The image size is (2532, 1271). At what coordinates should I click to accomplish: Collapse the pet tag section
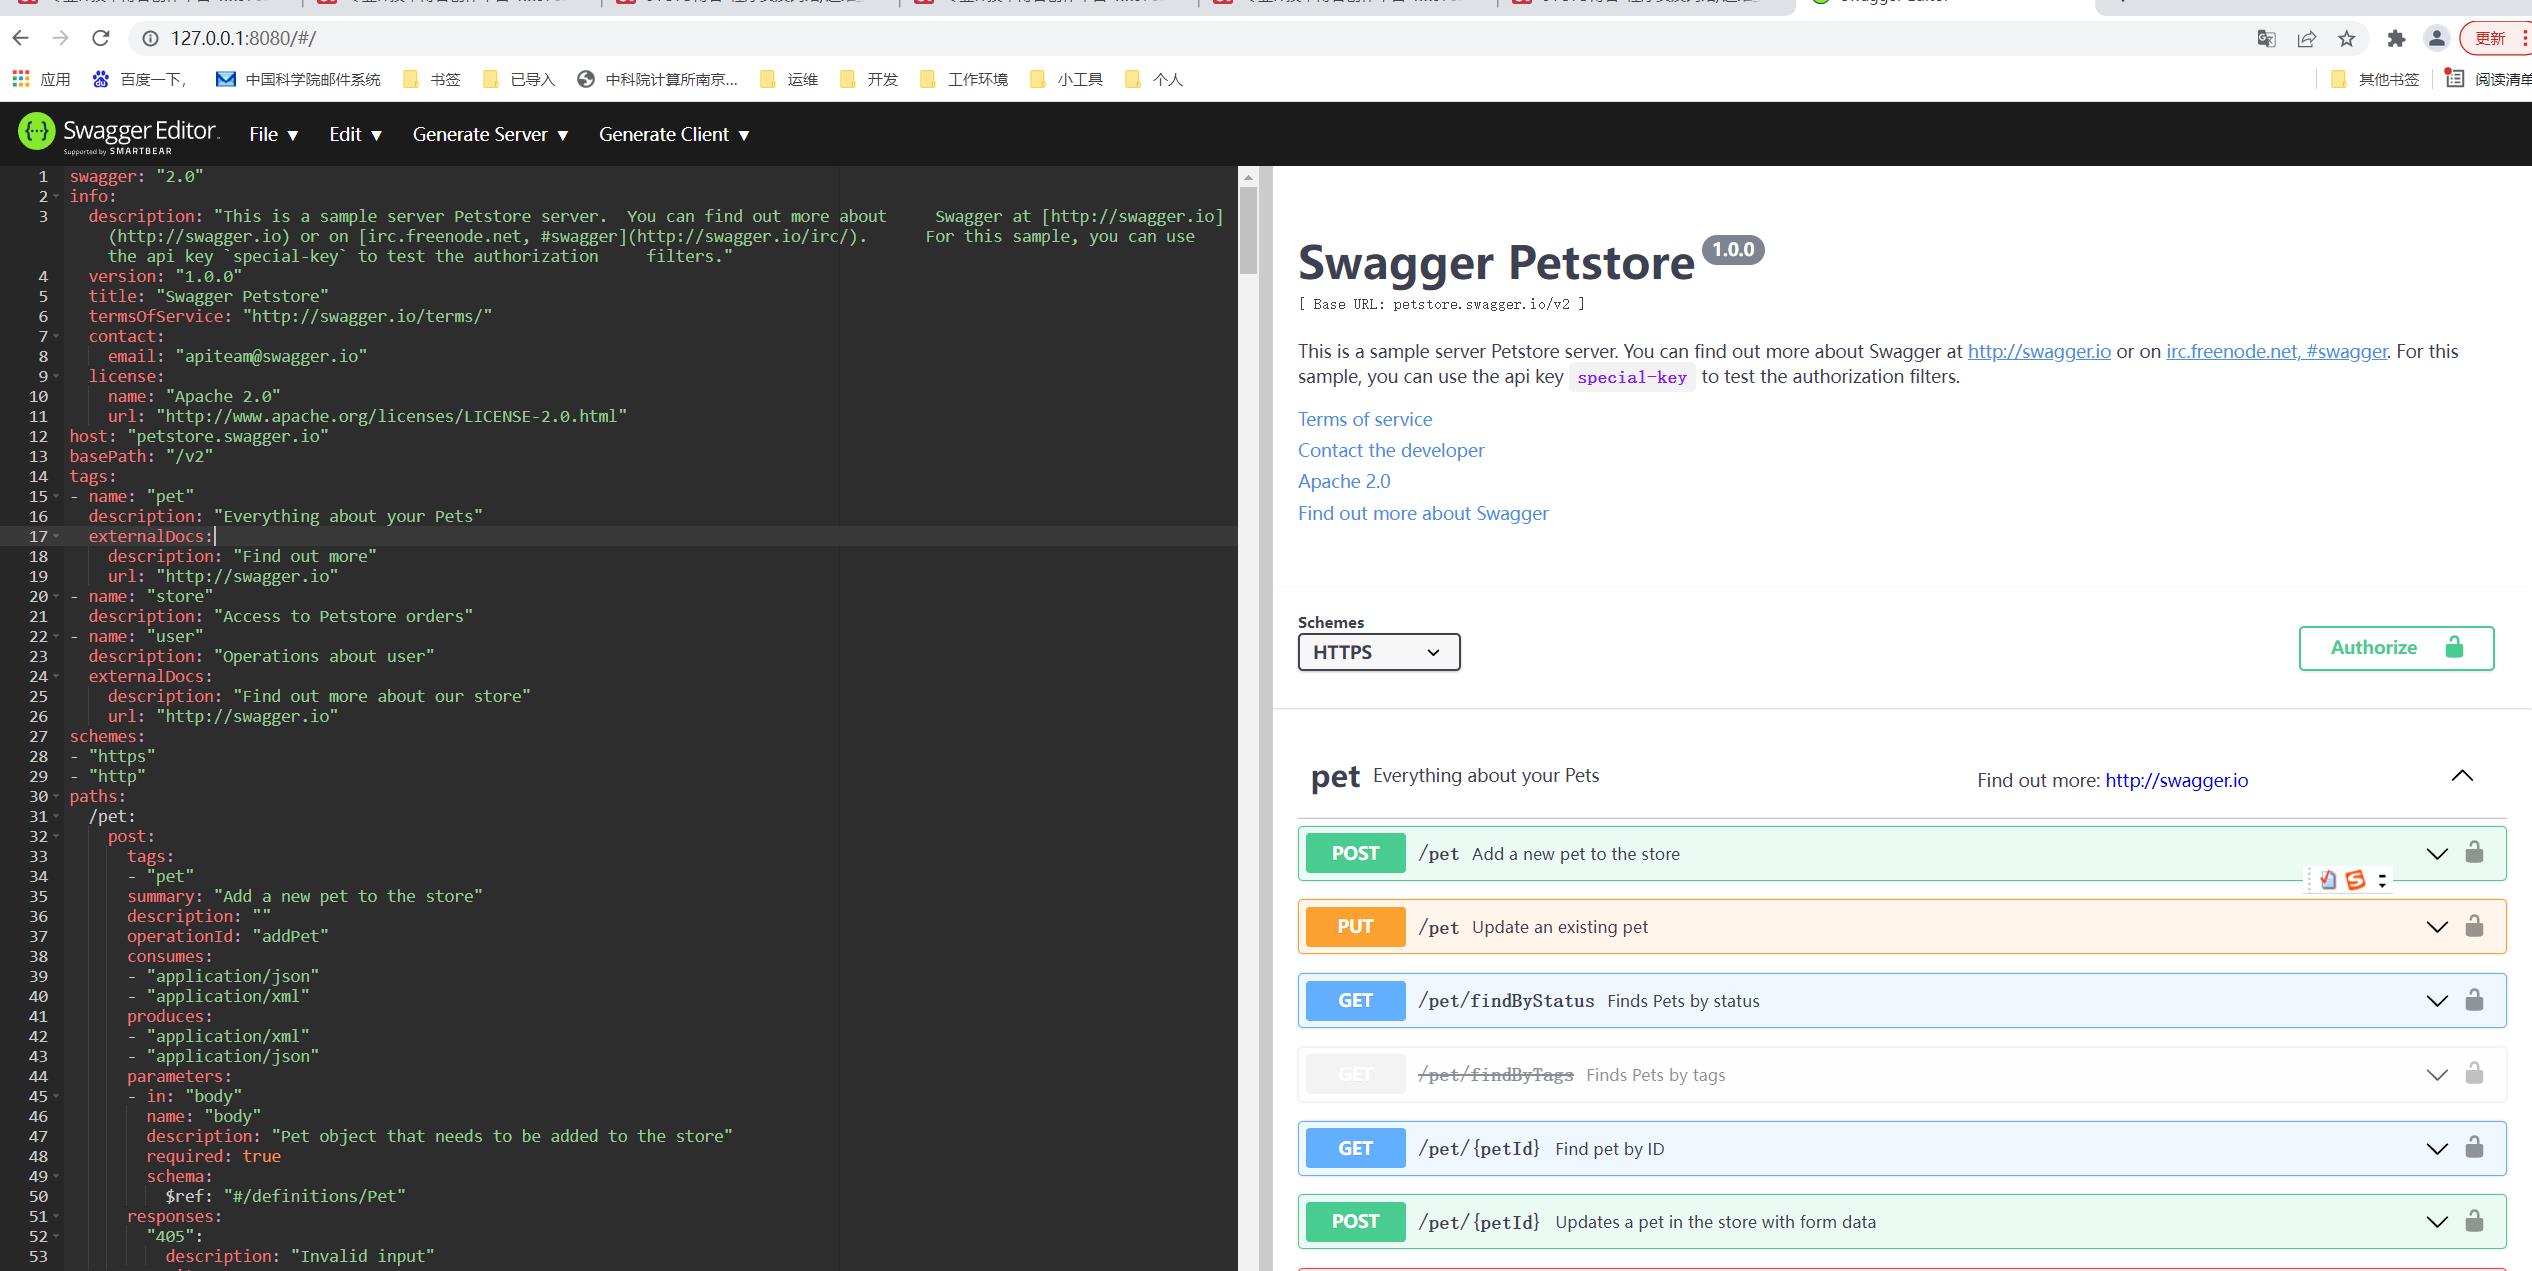click(x=2461, y=775)
